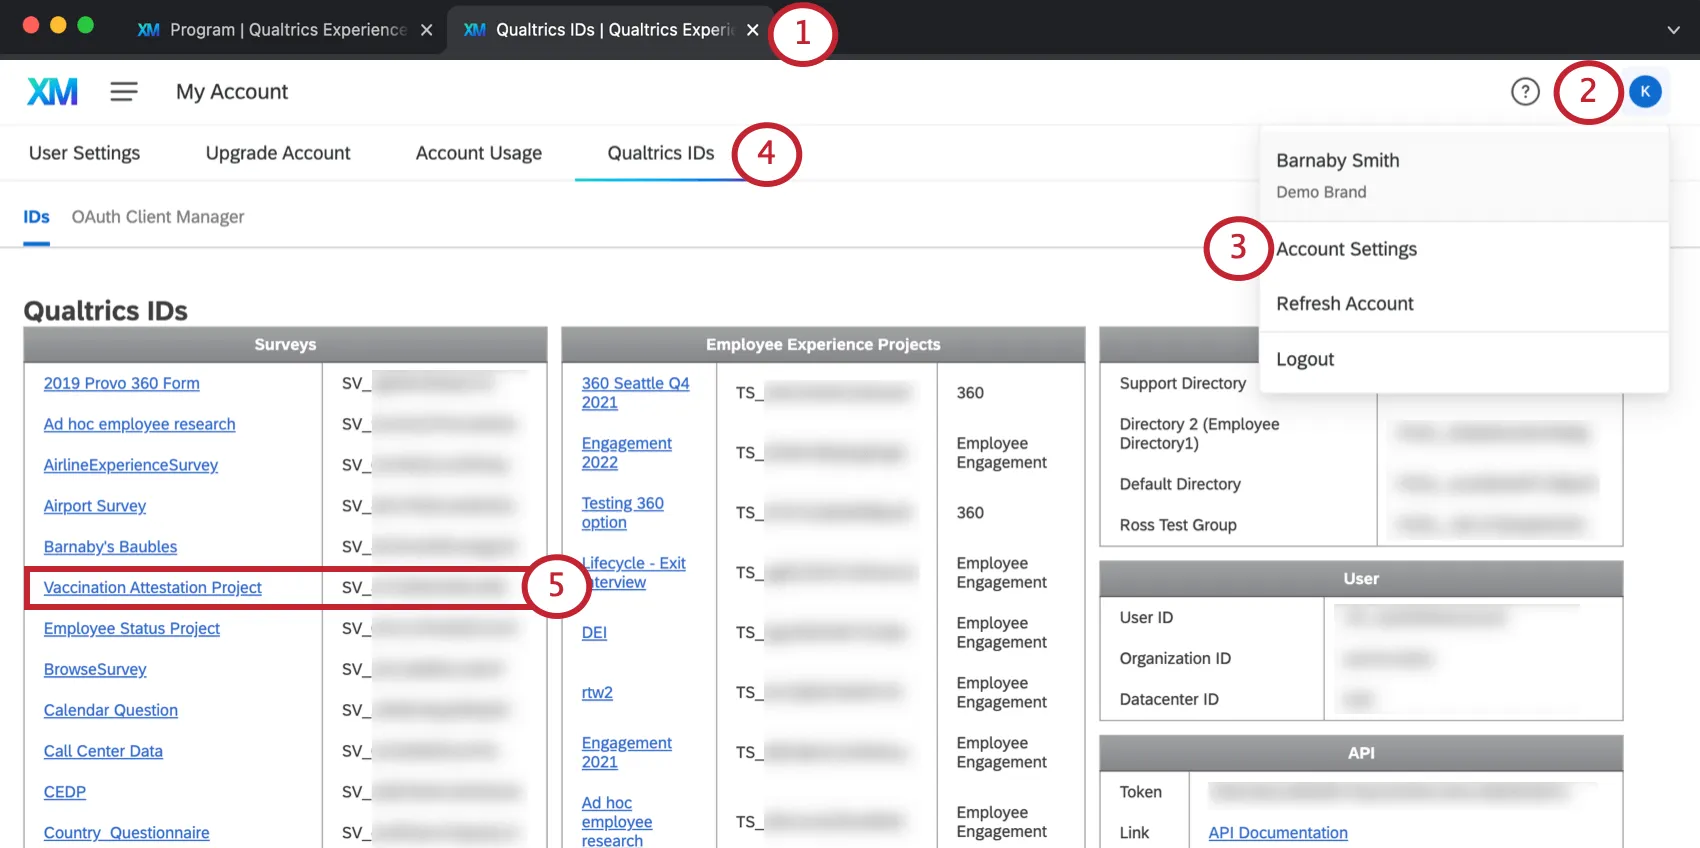1700x848 pixels.
Task: Select Refresh Account in the dropdown
Action: (1344, 304)
